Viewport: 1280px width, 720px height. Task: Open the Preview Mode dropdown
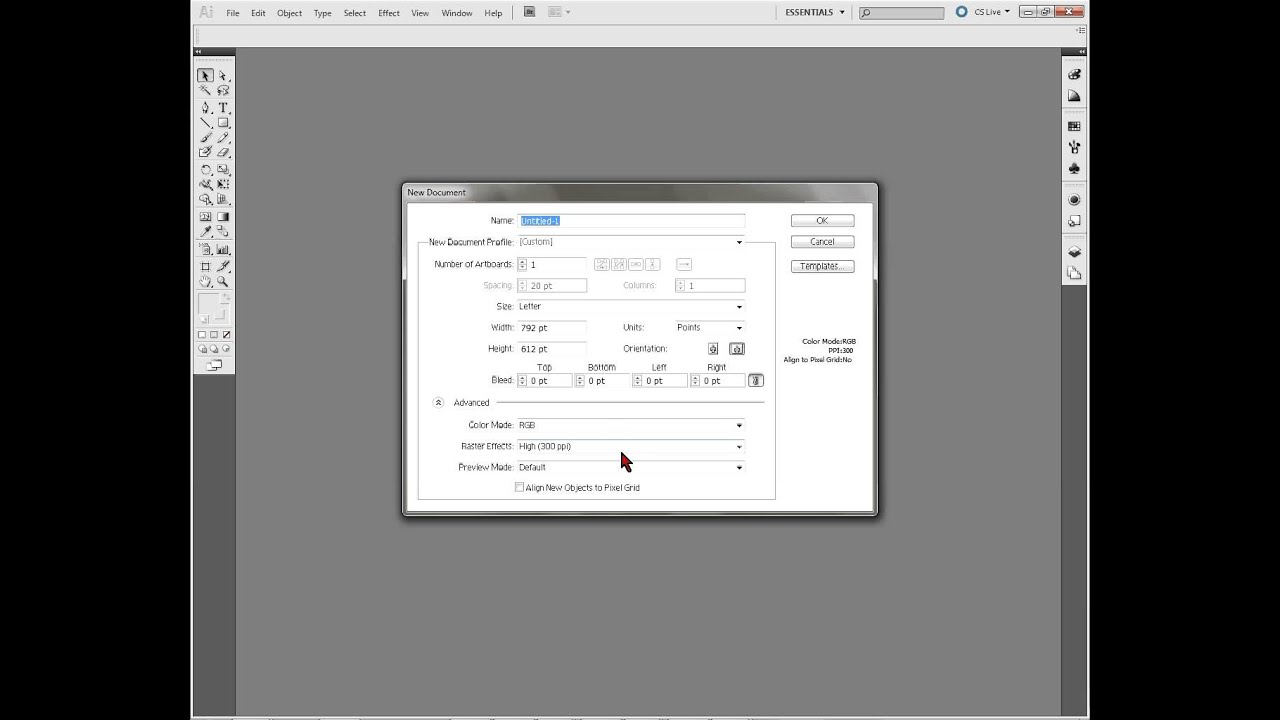(631, 467)
